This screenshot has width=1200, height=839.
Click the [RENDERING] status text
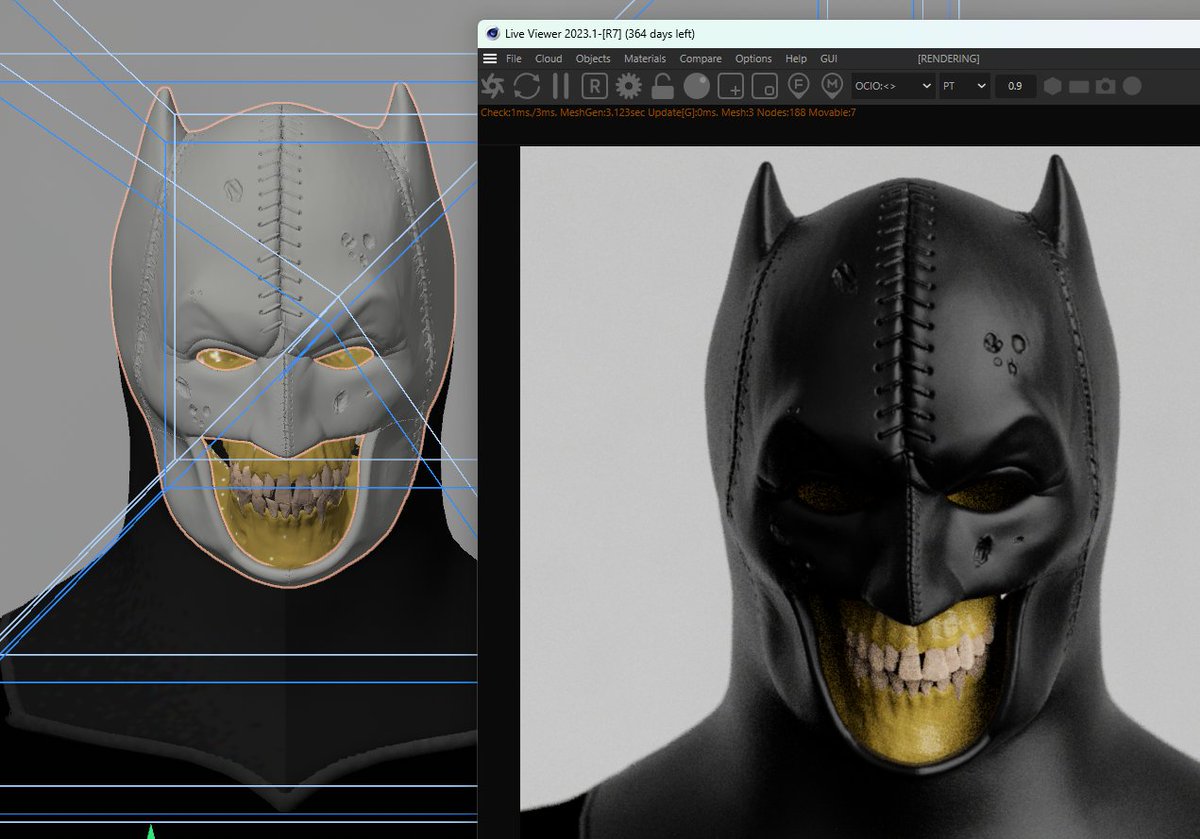[948, 59]
